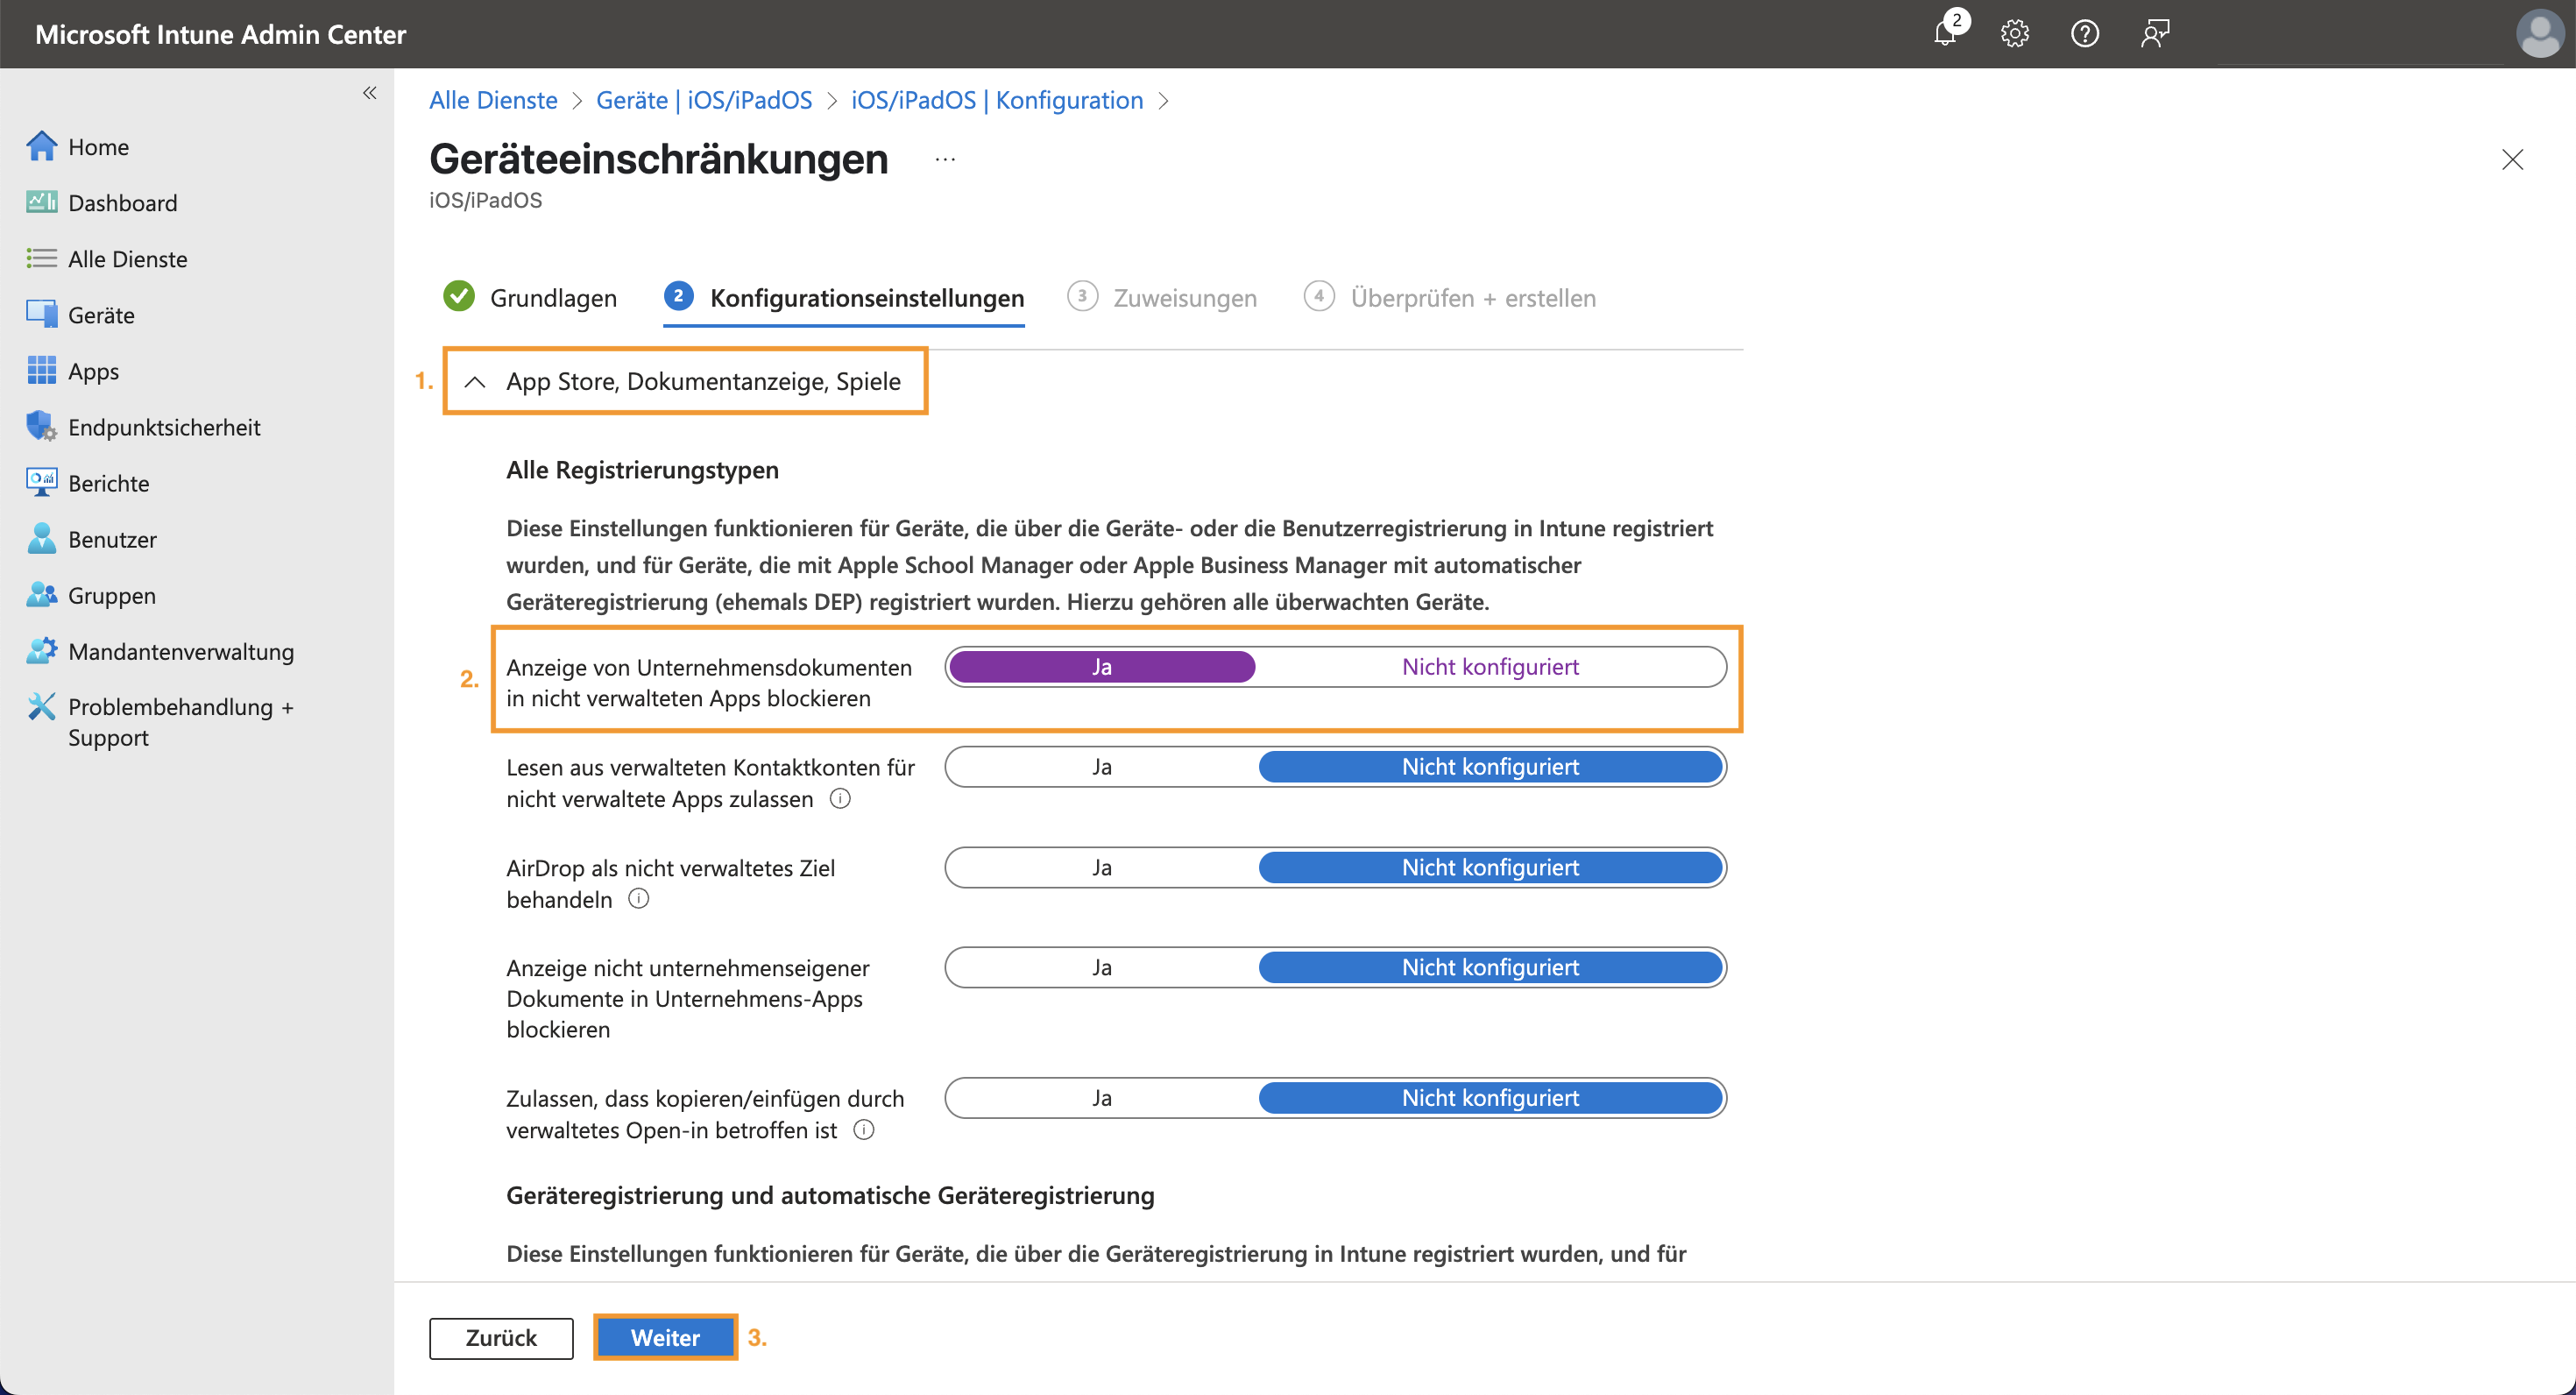Open Berichte in the sidebar
The image size is (2576, 1395).
pyautogui.click(x=108, y=483)
